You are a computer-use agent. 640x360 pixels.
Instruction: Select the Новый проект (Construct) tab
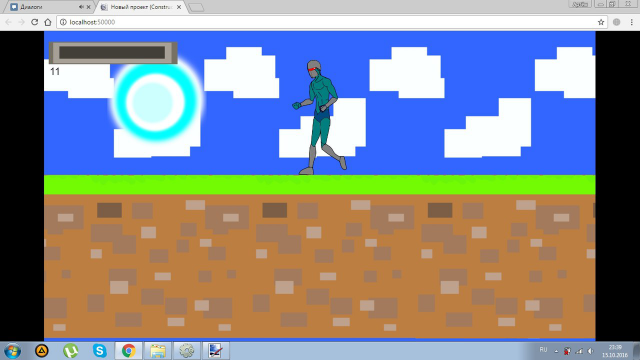coord(141,7)
